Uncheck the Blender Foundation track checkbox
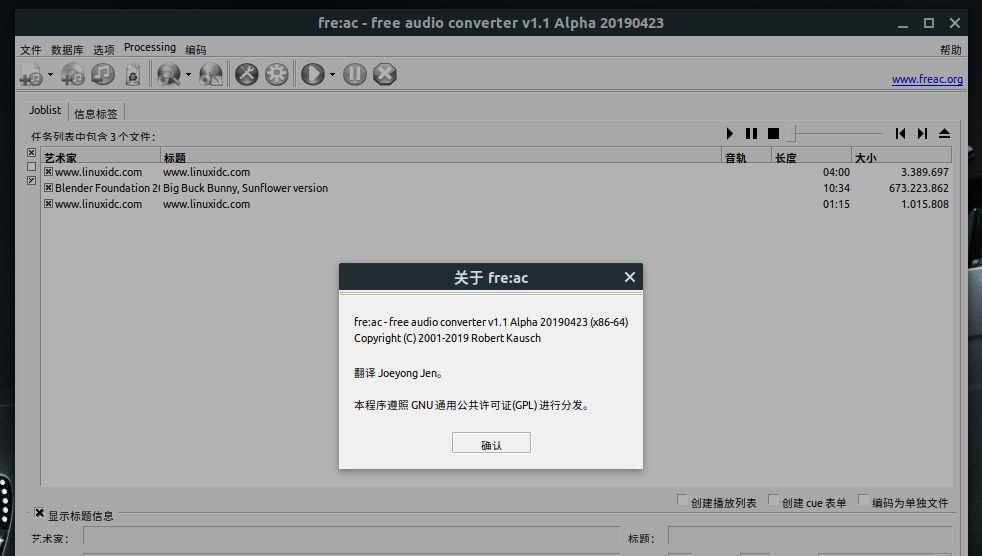Screen dimensions: 982x556 (x=48, y=187)
